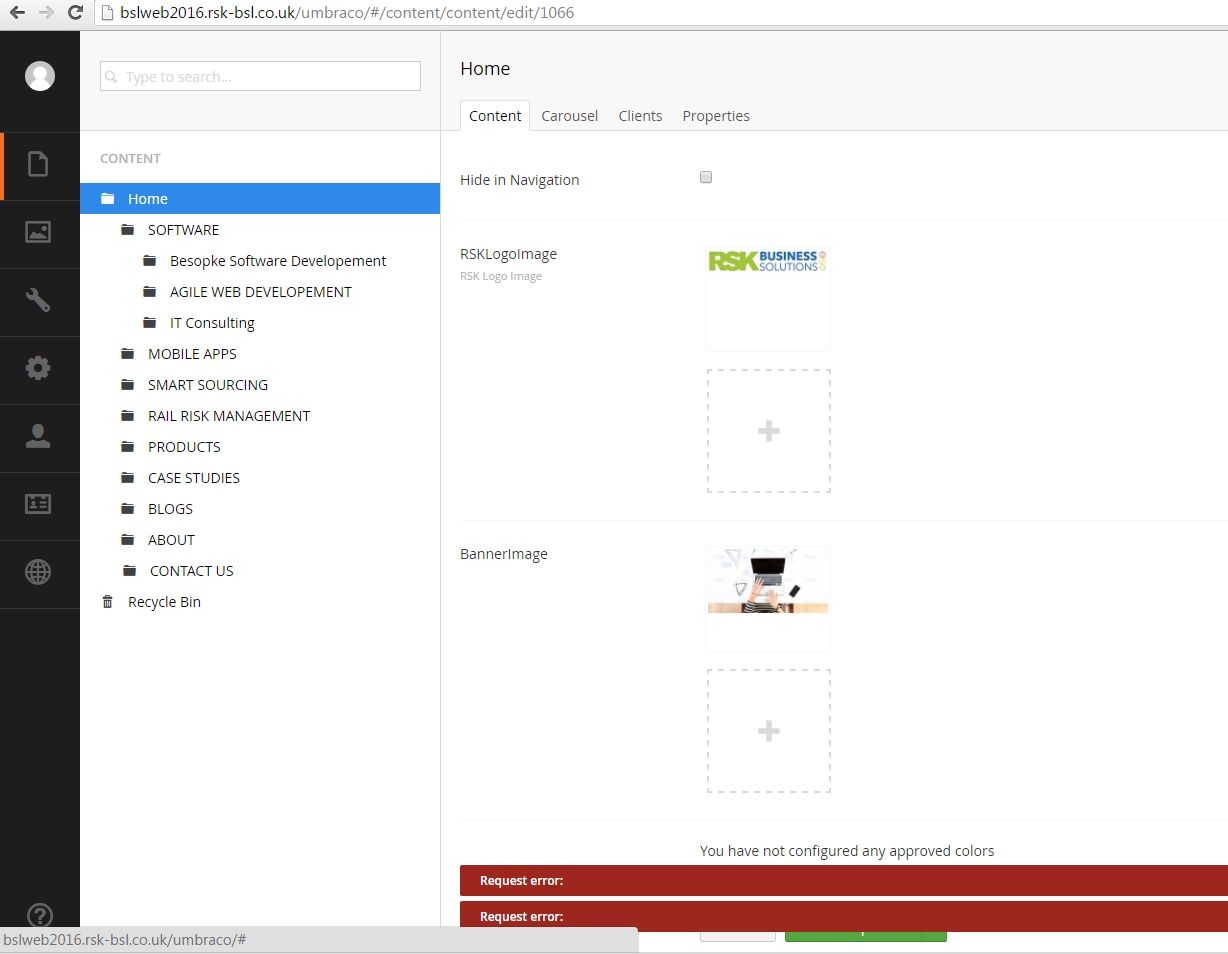
Task: Open the Settings wrench icon
Action: [38, 300]
